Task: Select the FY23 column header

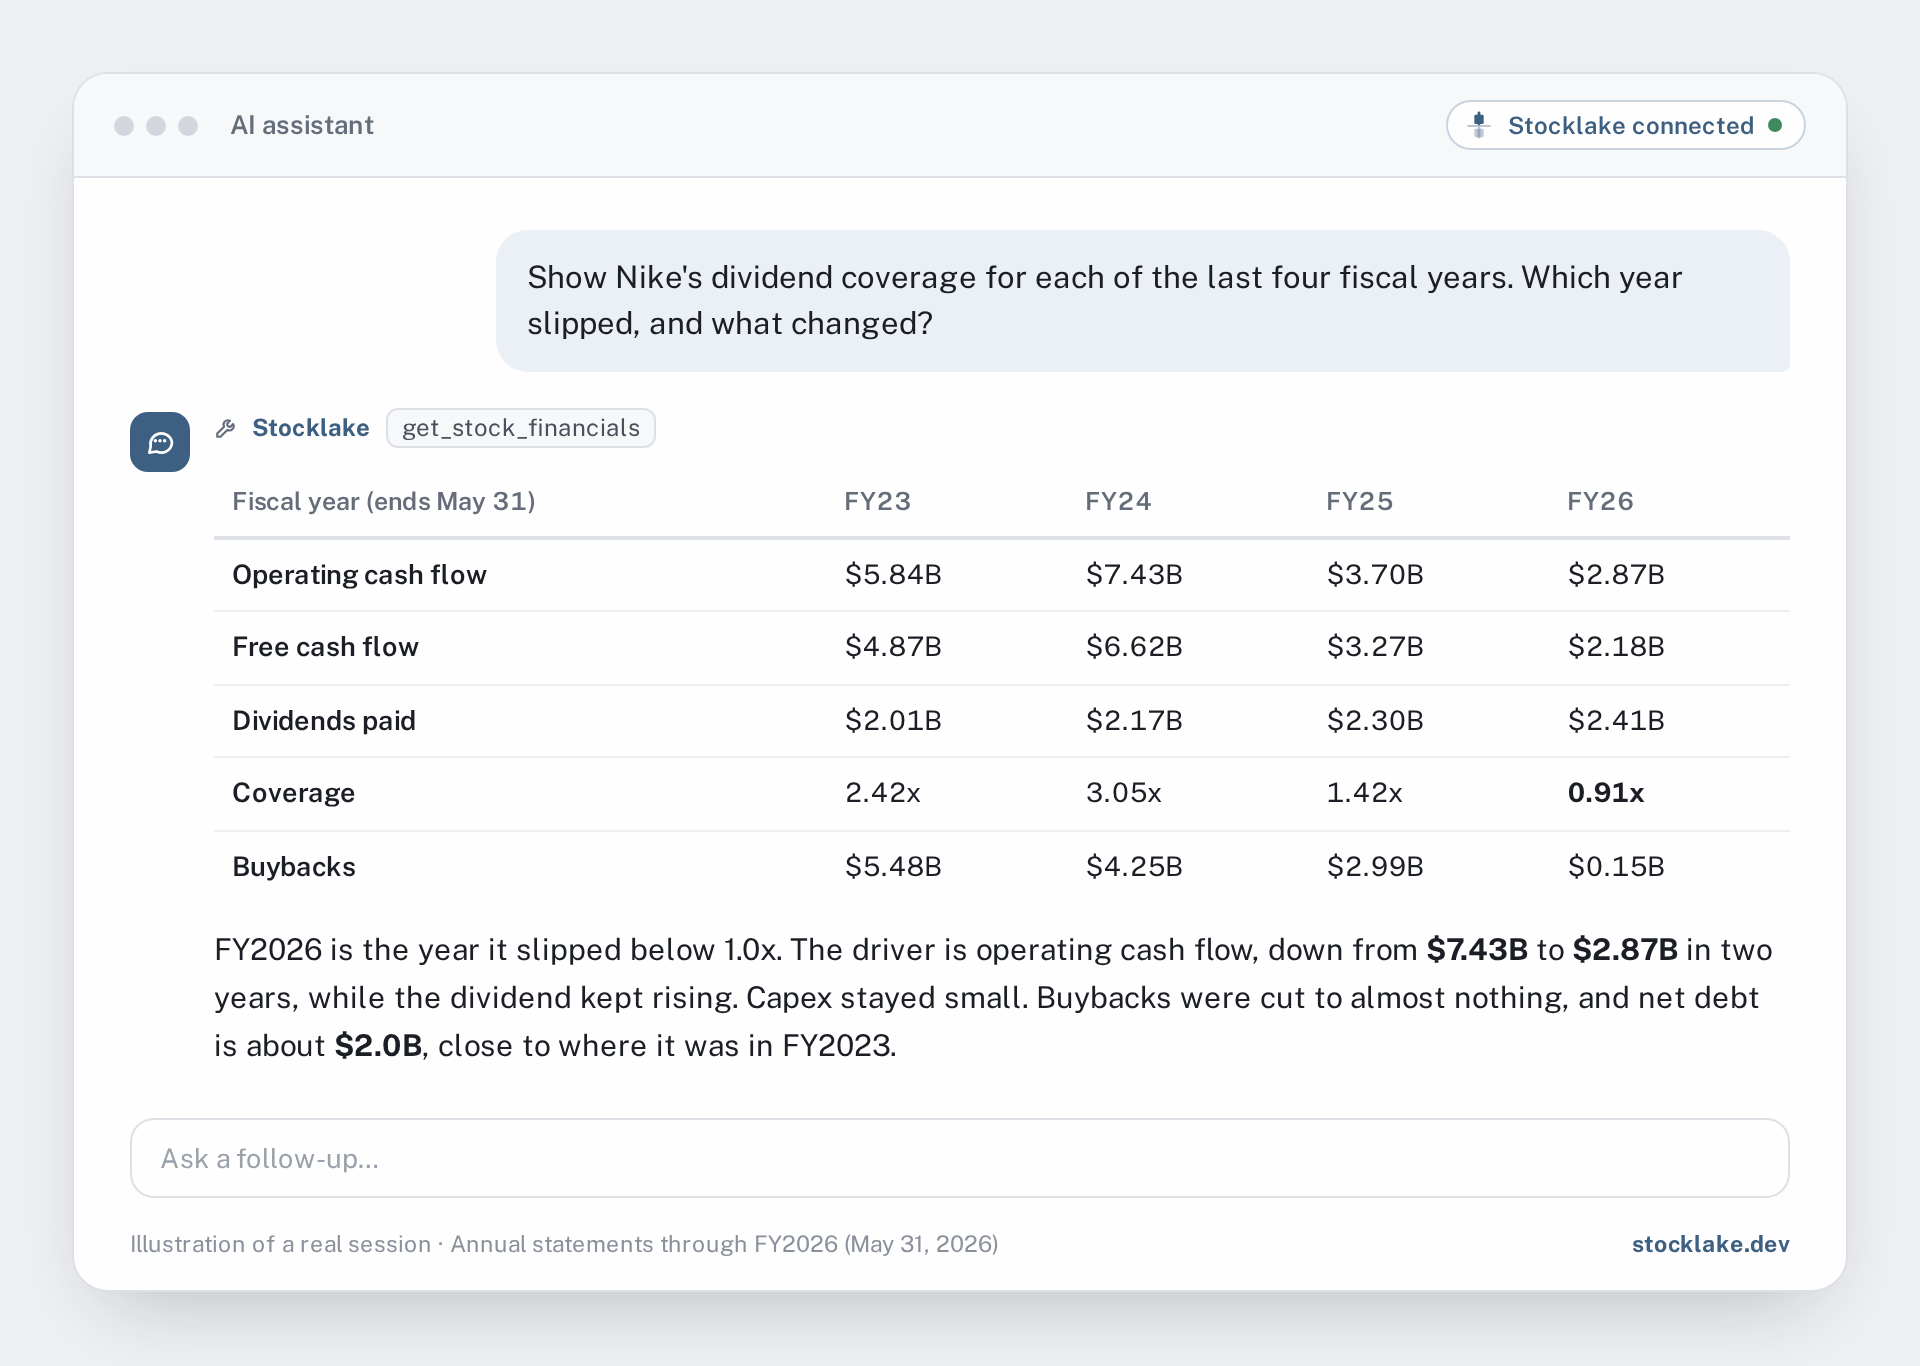Action: pyautogui.click(x=877, y=501)
